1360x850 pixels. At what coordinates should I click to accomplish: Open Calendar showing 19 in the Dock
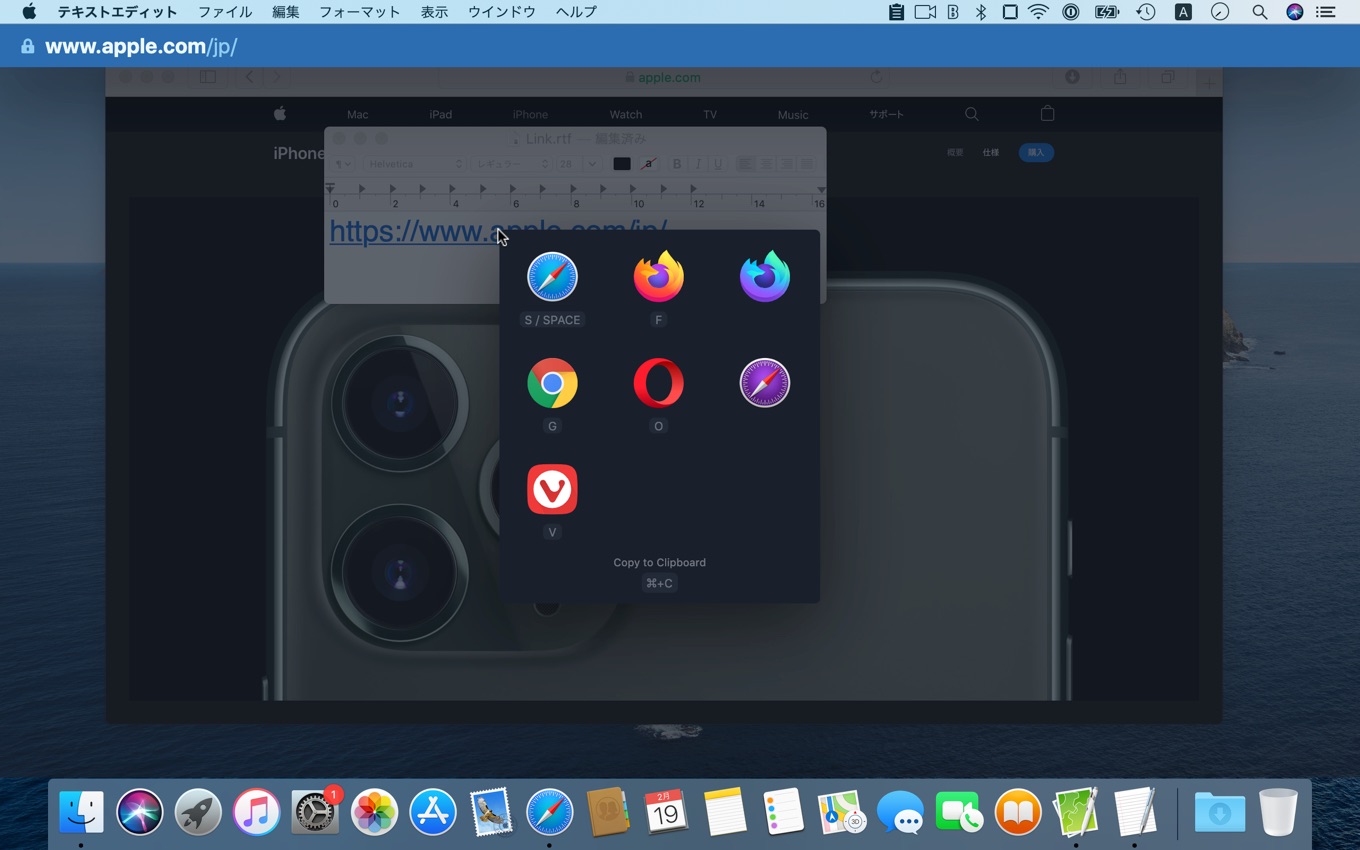tap(666, 812)
